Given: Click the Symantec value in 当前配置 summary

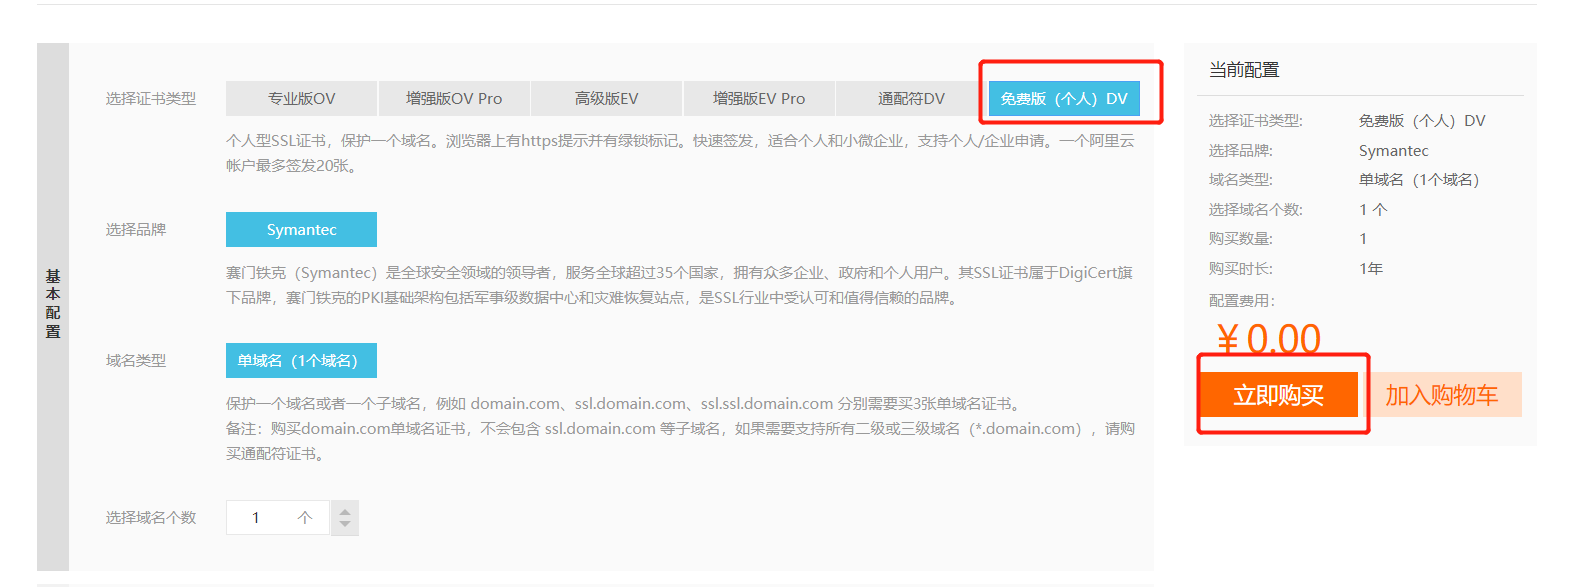Looking at the screenshot, I should [1393, 151].
